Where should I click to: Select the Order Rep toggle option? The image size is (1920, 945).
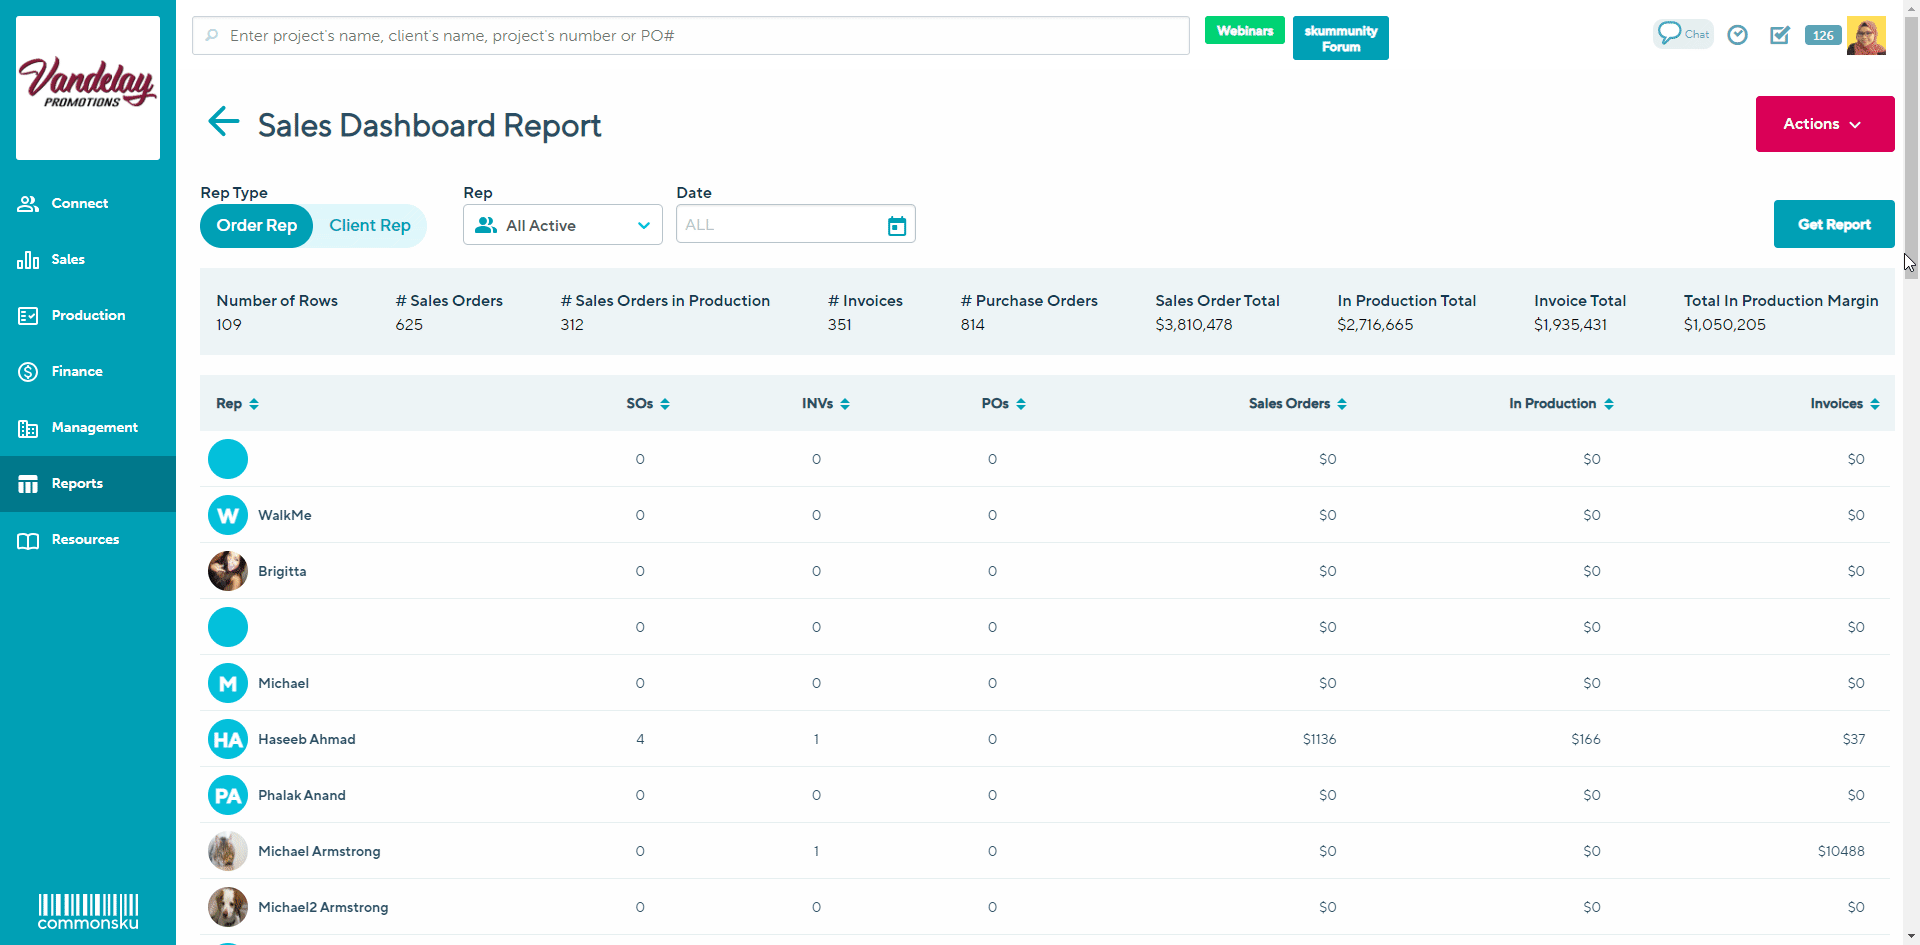pos(257,226)
